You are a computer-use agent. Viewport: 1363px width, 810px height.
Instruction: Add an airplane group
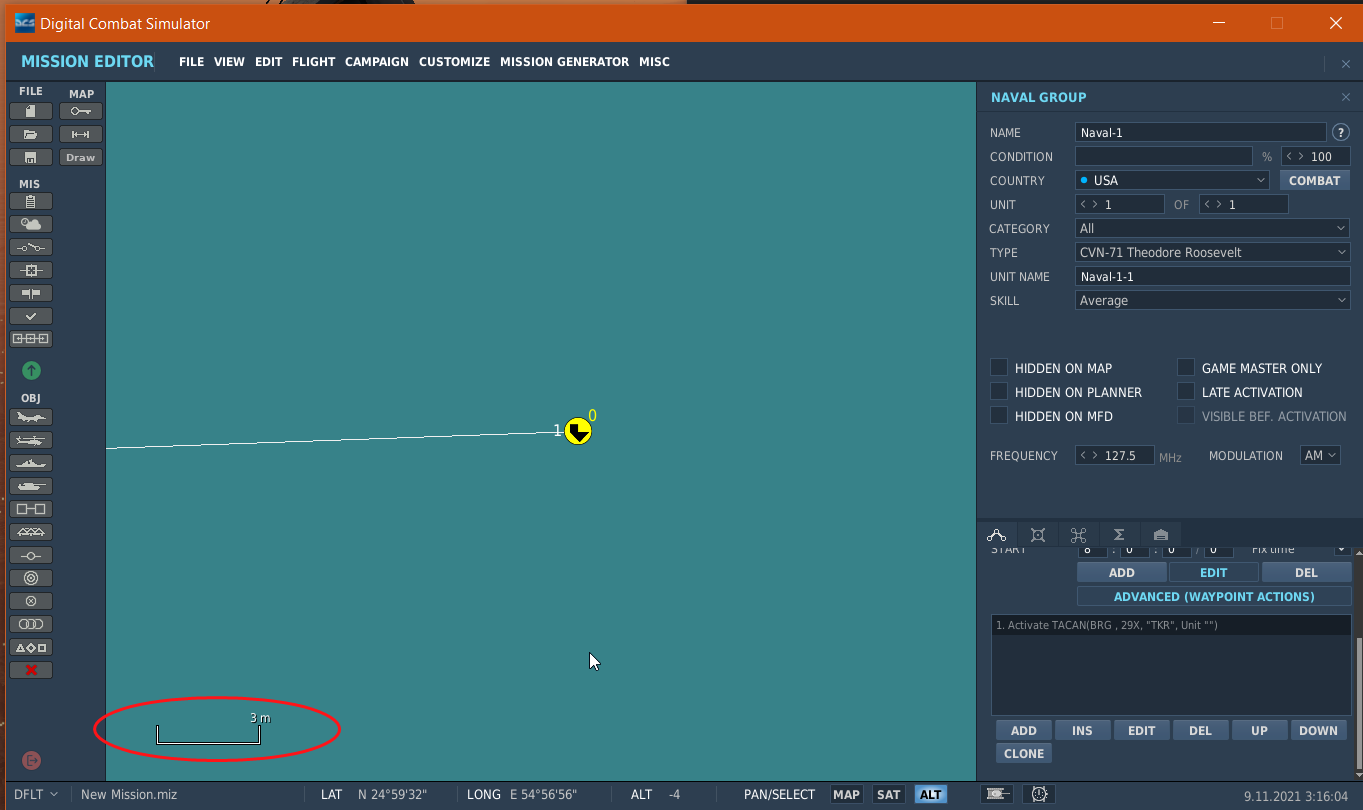click(31, 417)
